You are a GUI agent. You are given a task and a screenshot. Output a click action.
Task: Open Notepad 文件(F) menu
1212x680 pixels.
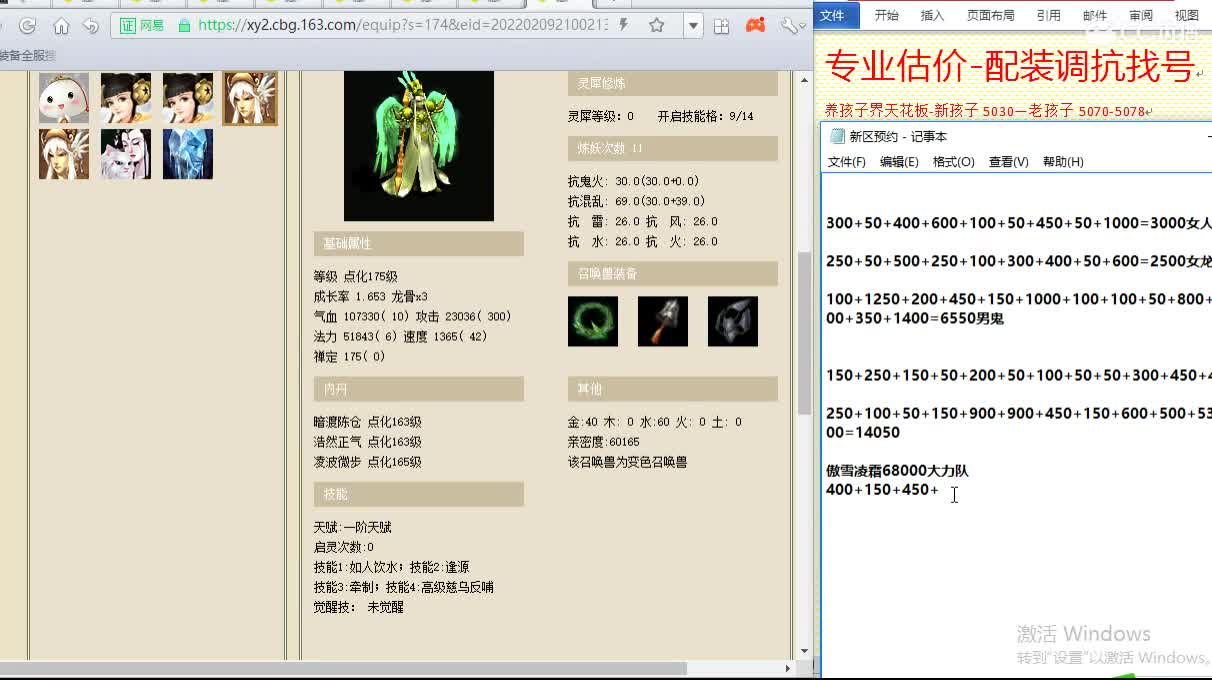(847, 162)
